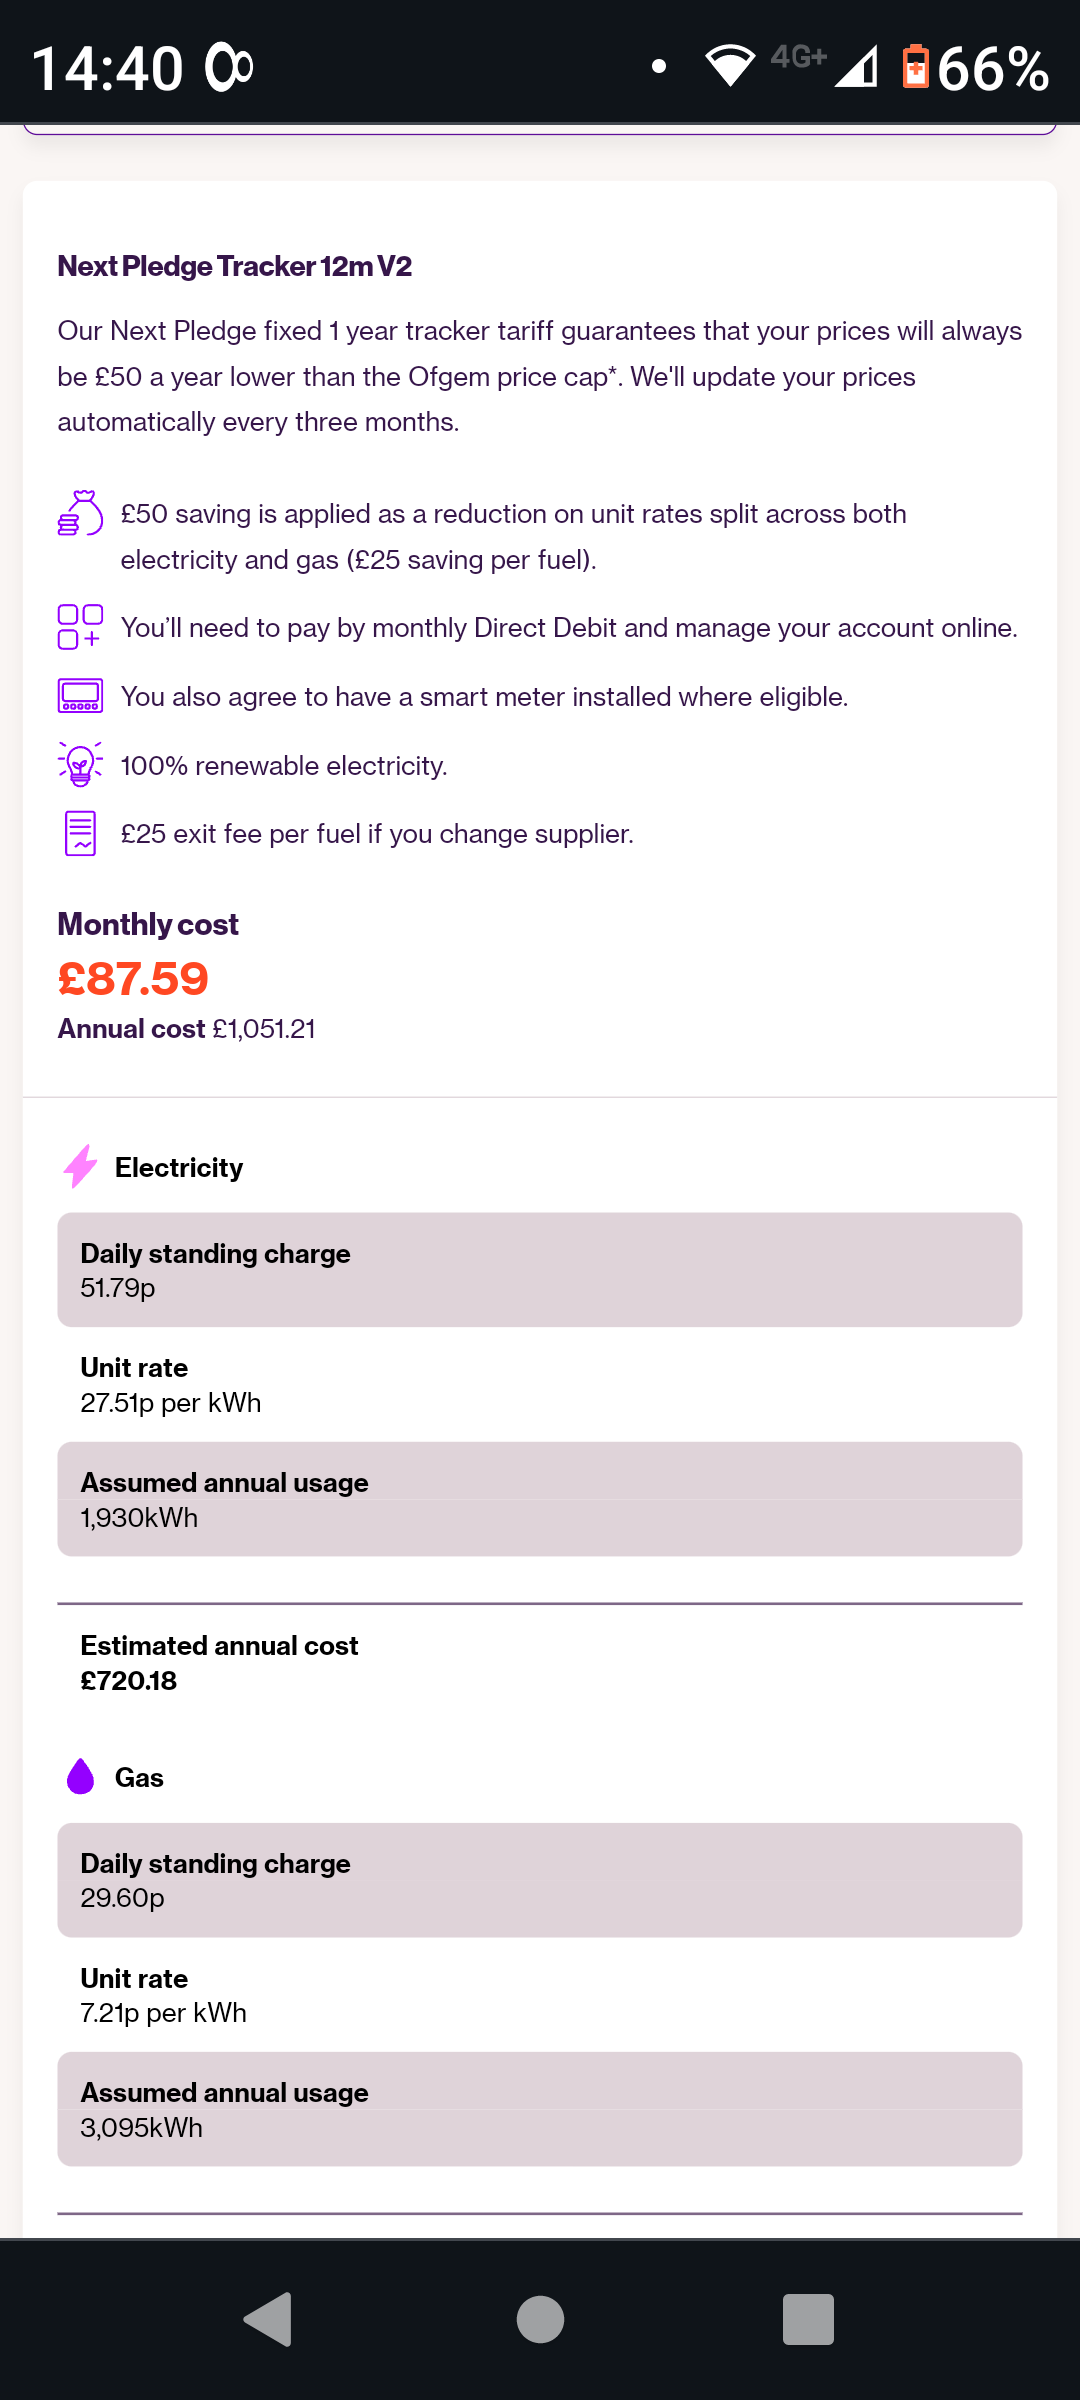Viewport: 1080px width, 2400px height.
Task: Tap the gas Assumed annual usage 3,095kWh row
Action: point(540,2109)
